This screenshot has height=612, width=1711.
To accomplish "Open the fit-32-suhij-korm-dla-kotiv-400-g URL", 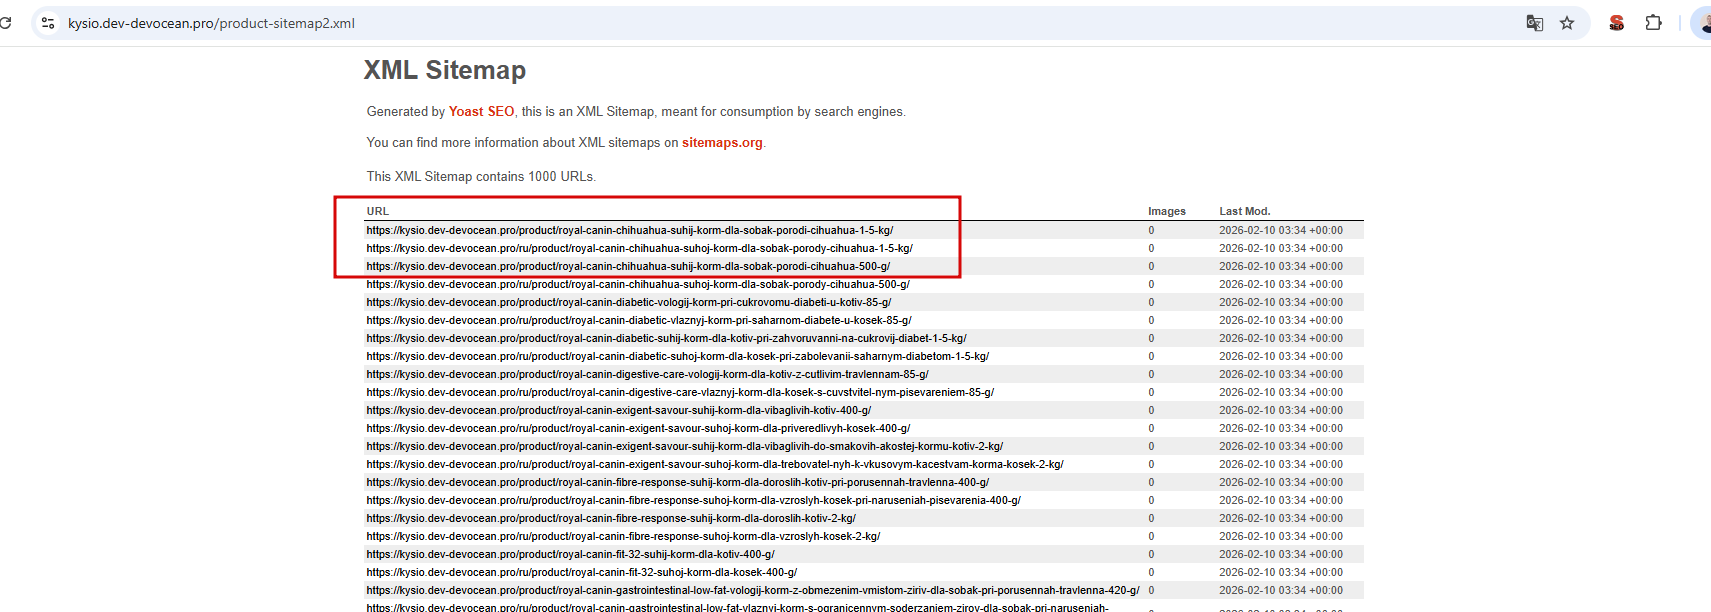I will coord(570,554).
